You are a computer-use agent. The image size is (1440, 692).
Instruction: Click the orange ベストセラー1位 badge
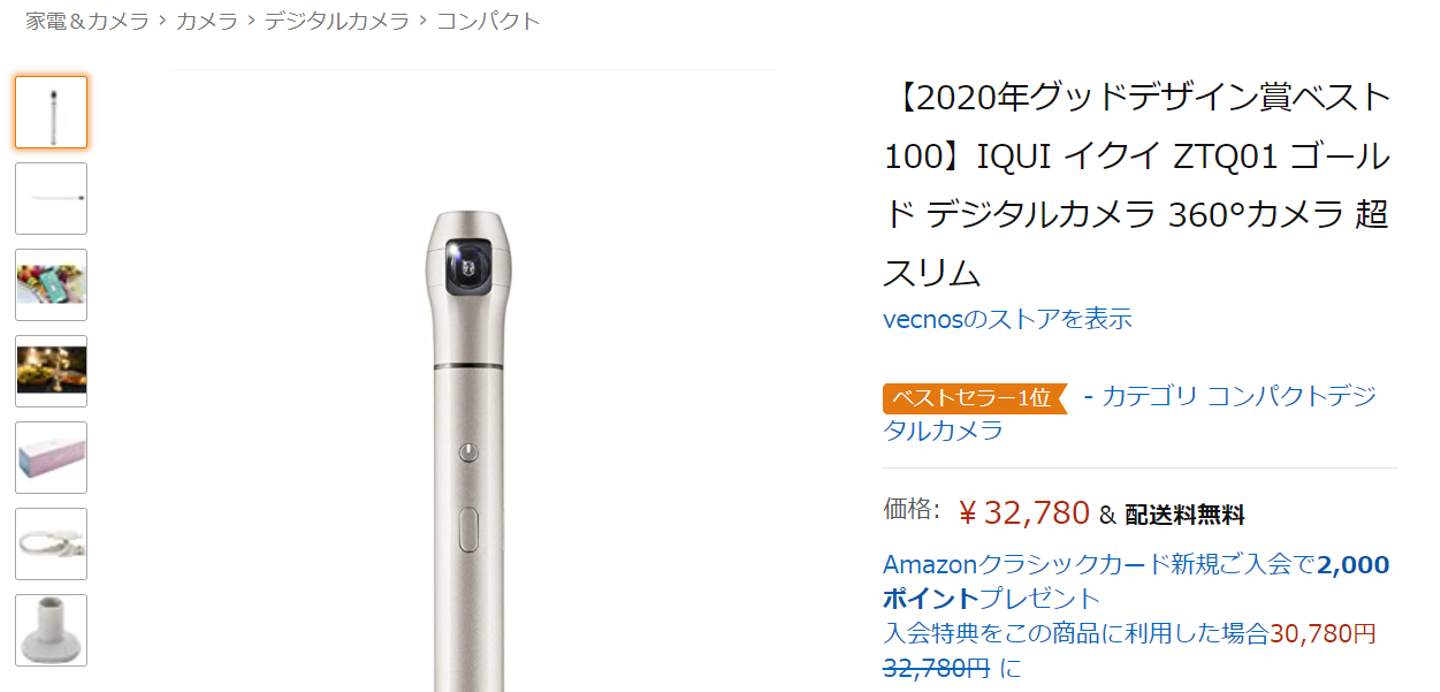click(975, 398)
